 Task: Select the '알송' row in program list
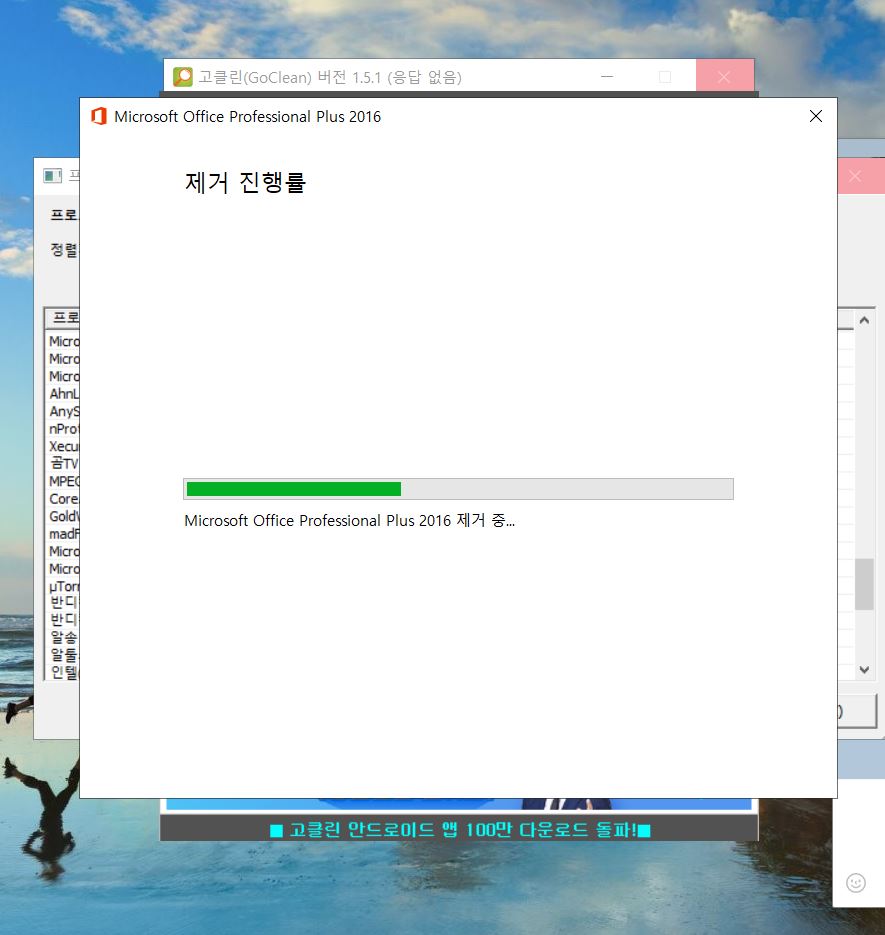pos(64,637)
